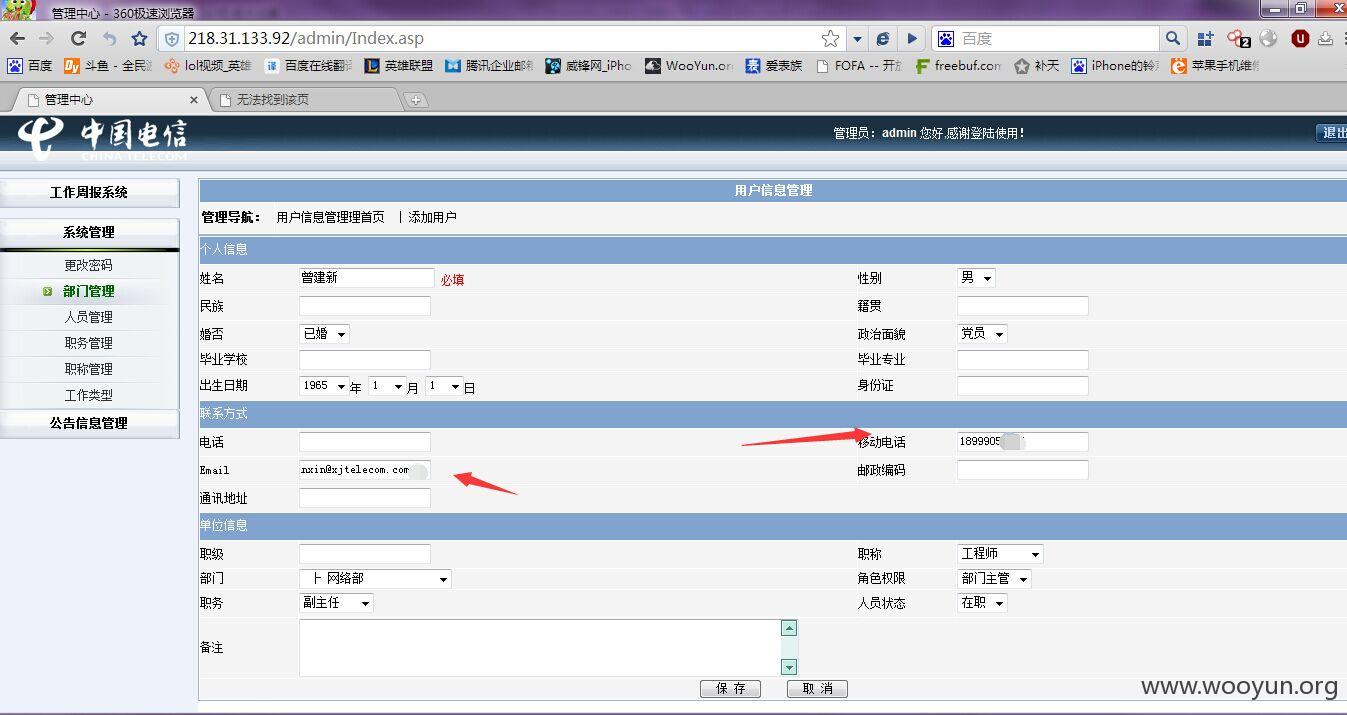Open the freebuf bookmark
The width and height of the screenshot is (1347, 715).
point(958,65)
